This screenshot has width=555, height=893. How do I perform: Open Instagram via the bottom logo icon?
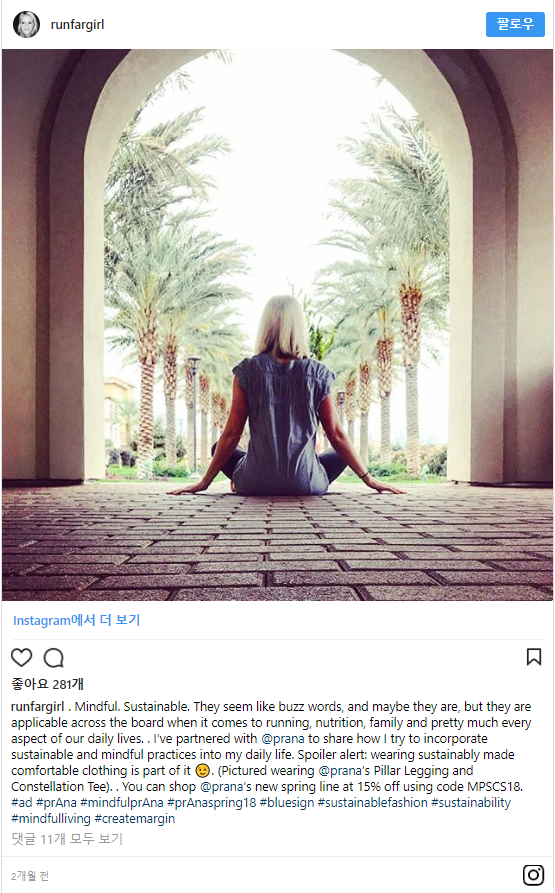click(533, 875)
